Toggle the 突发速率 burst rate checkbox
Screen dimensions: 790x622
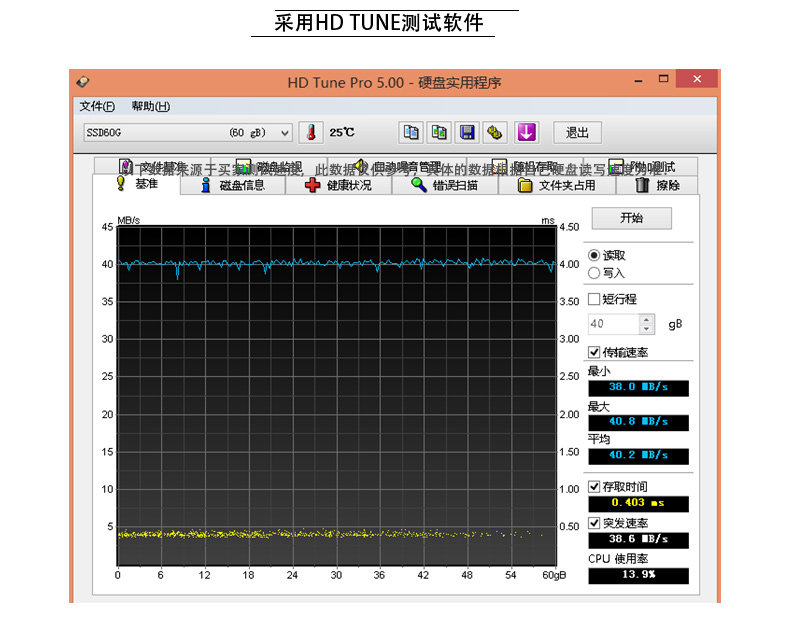pyautogui.click(x=594, y=523)
